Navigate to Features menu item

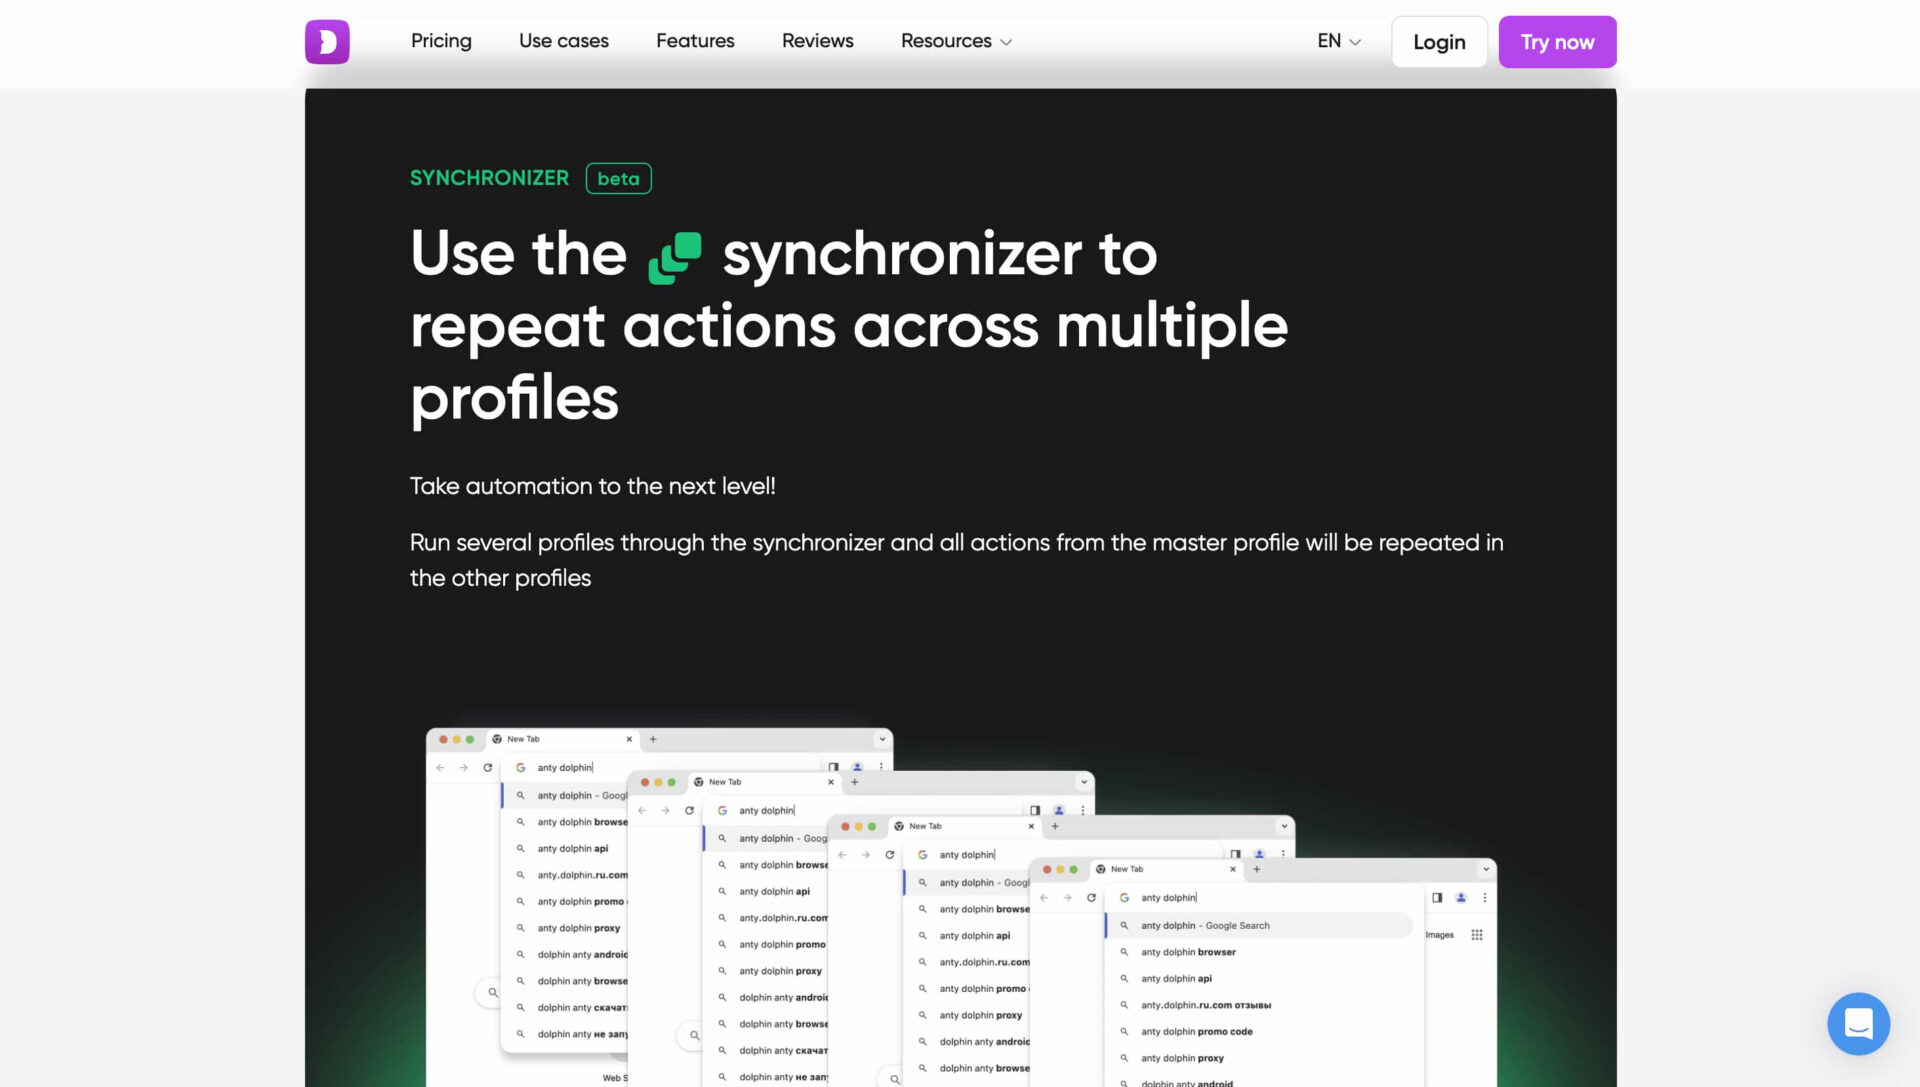pos(695,41)
